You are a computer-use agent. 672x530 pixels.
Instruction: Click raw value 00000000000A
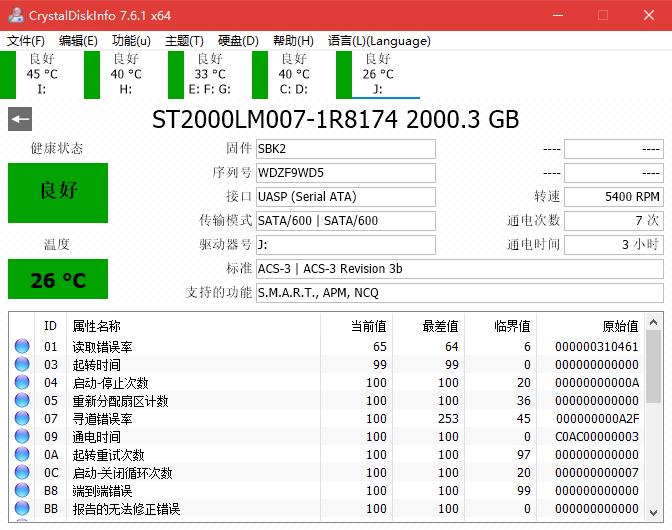[597, 382]
